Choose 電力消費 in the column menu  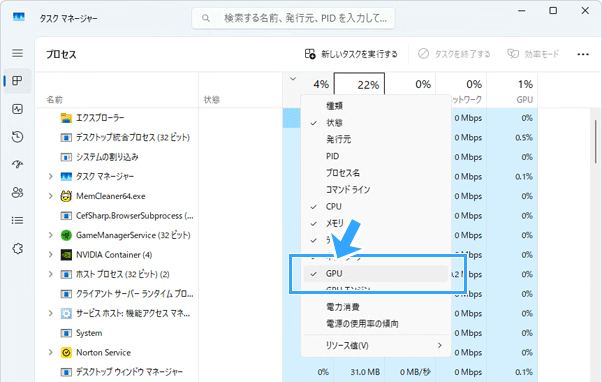click(375, 307)
